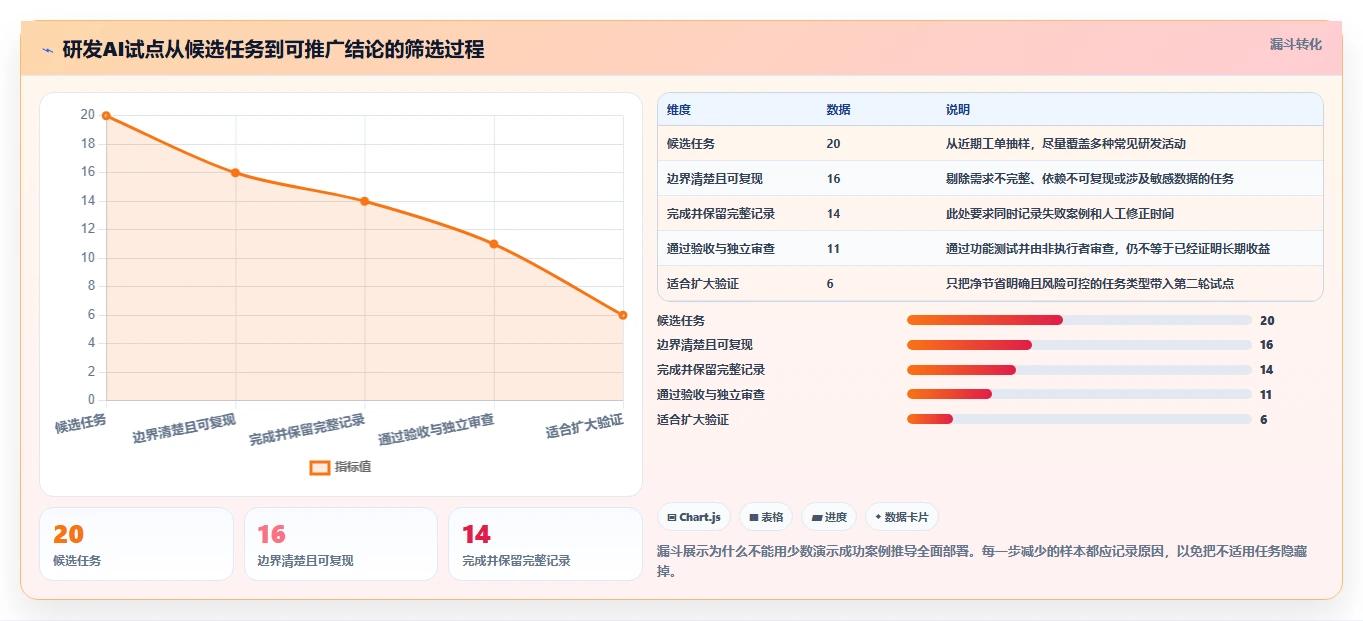The width and height of the screenshot is (1363, 621).
Task: Open the 14 完成并保留完整记录 stat card
Action: click(x=545, y=544)
